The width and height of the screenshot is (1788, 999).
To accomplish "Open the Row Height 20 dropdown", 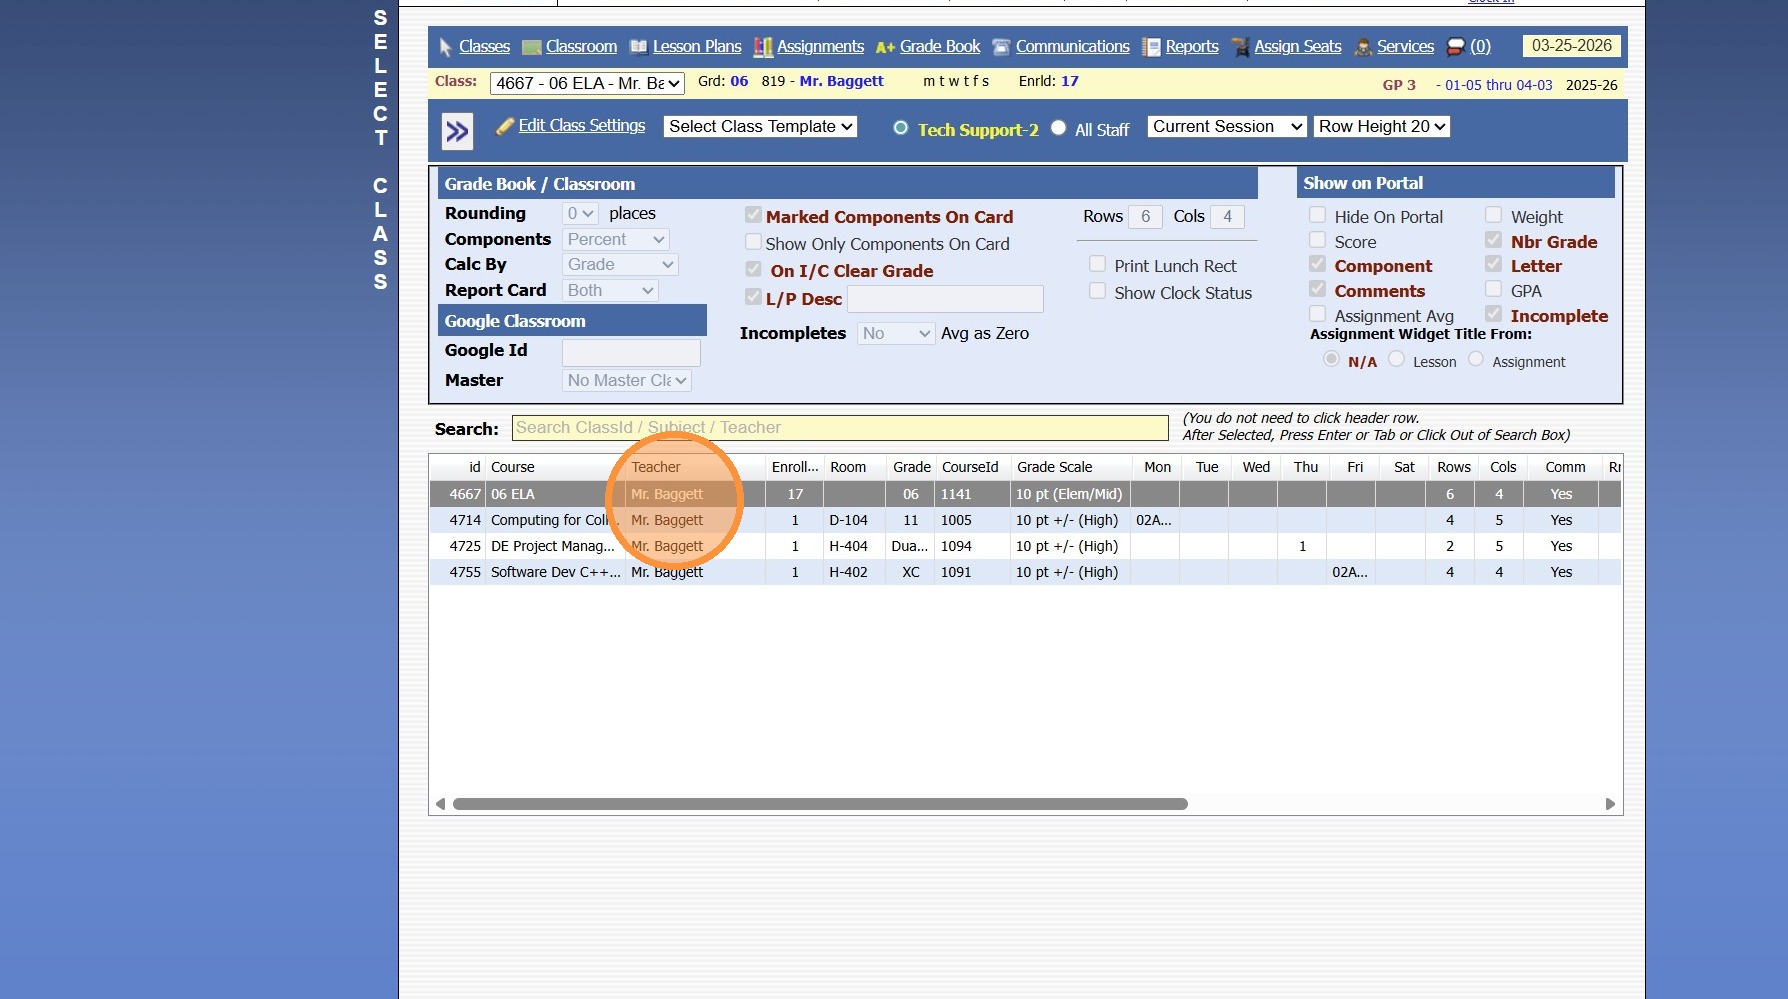I will [1381, 126].
